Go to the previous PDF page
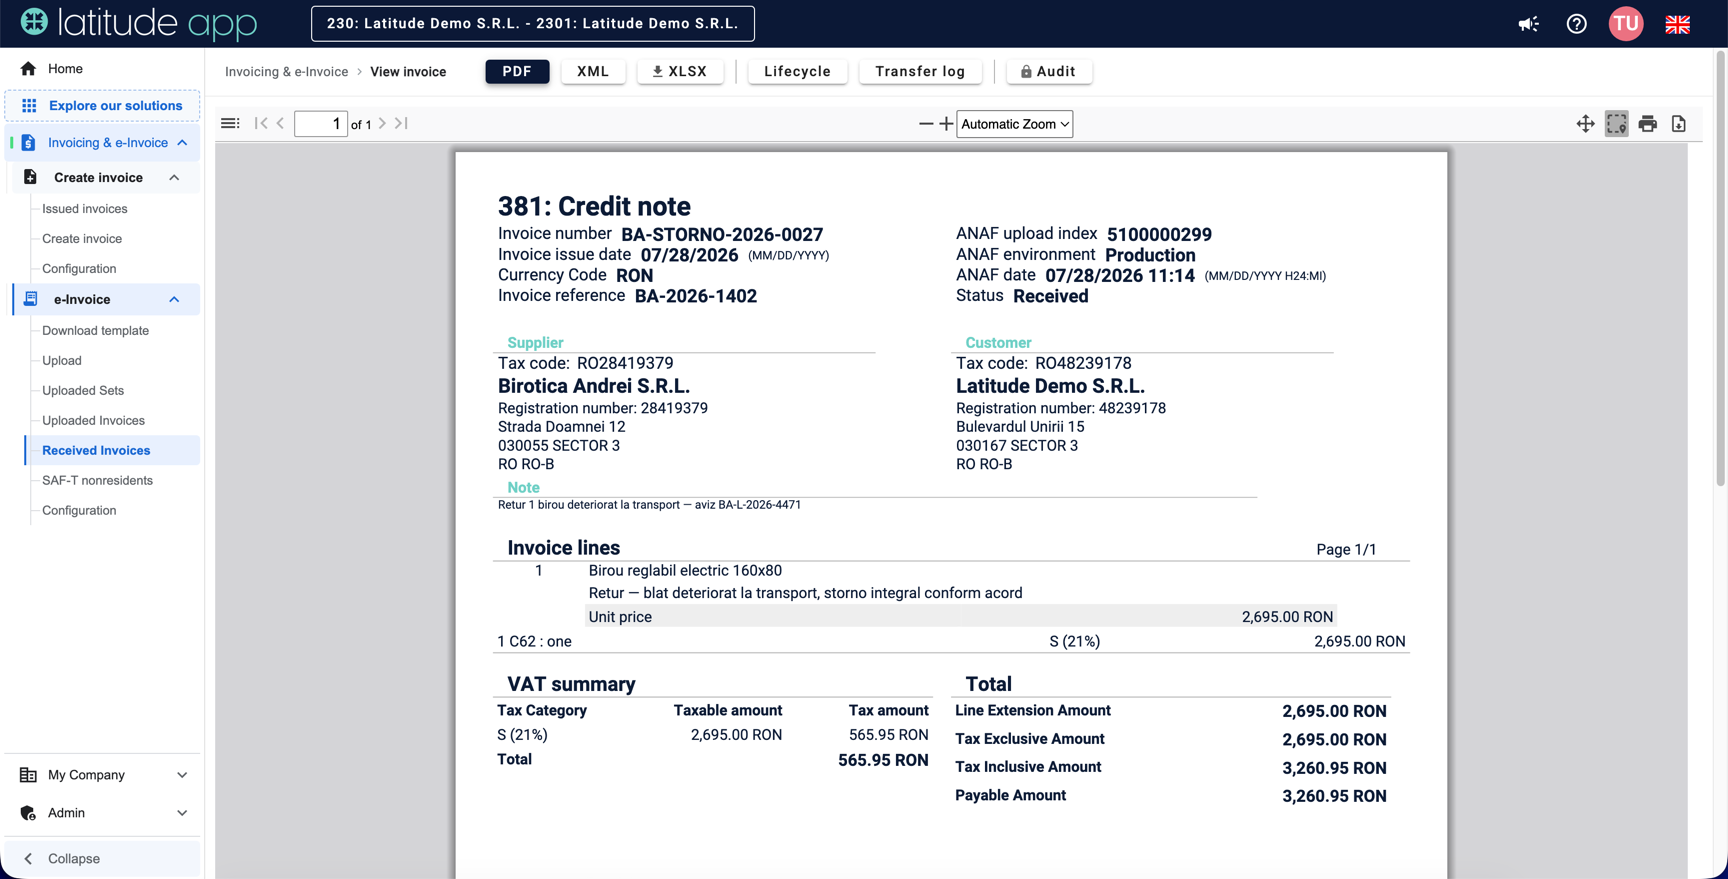1728x879 pixels. pos(281,124)
